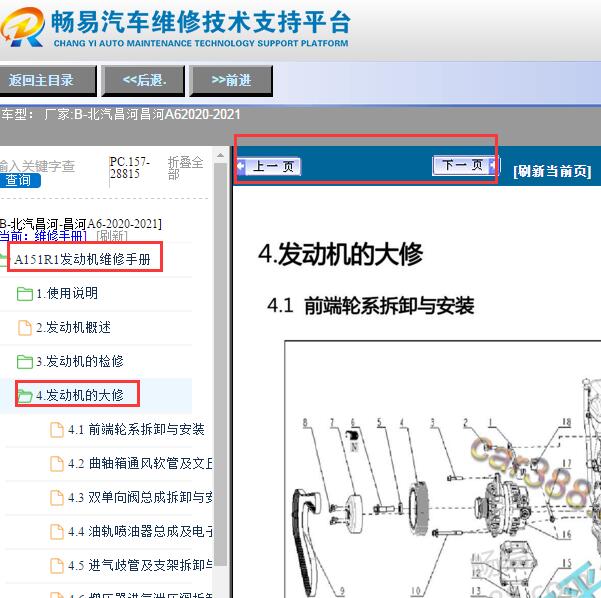Open 4.5 进气歧管及支架拆卸 entry
This screenshot has width=601, height=598.
point(140,565)
